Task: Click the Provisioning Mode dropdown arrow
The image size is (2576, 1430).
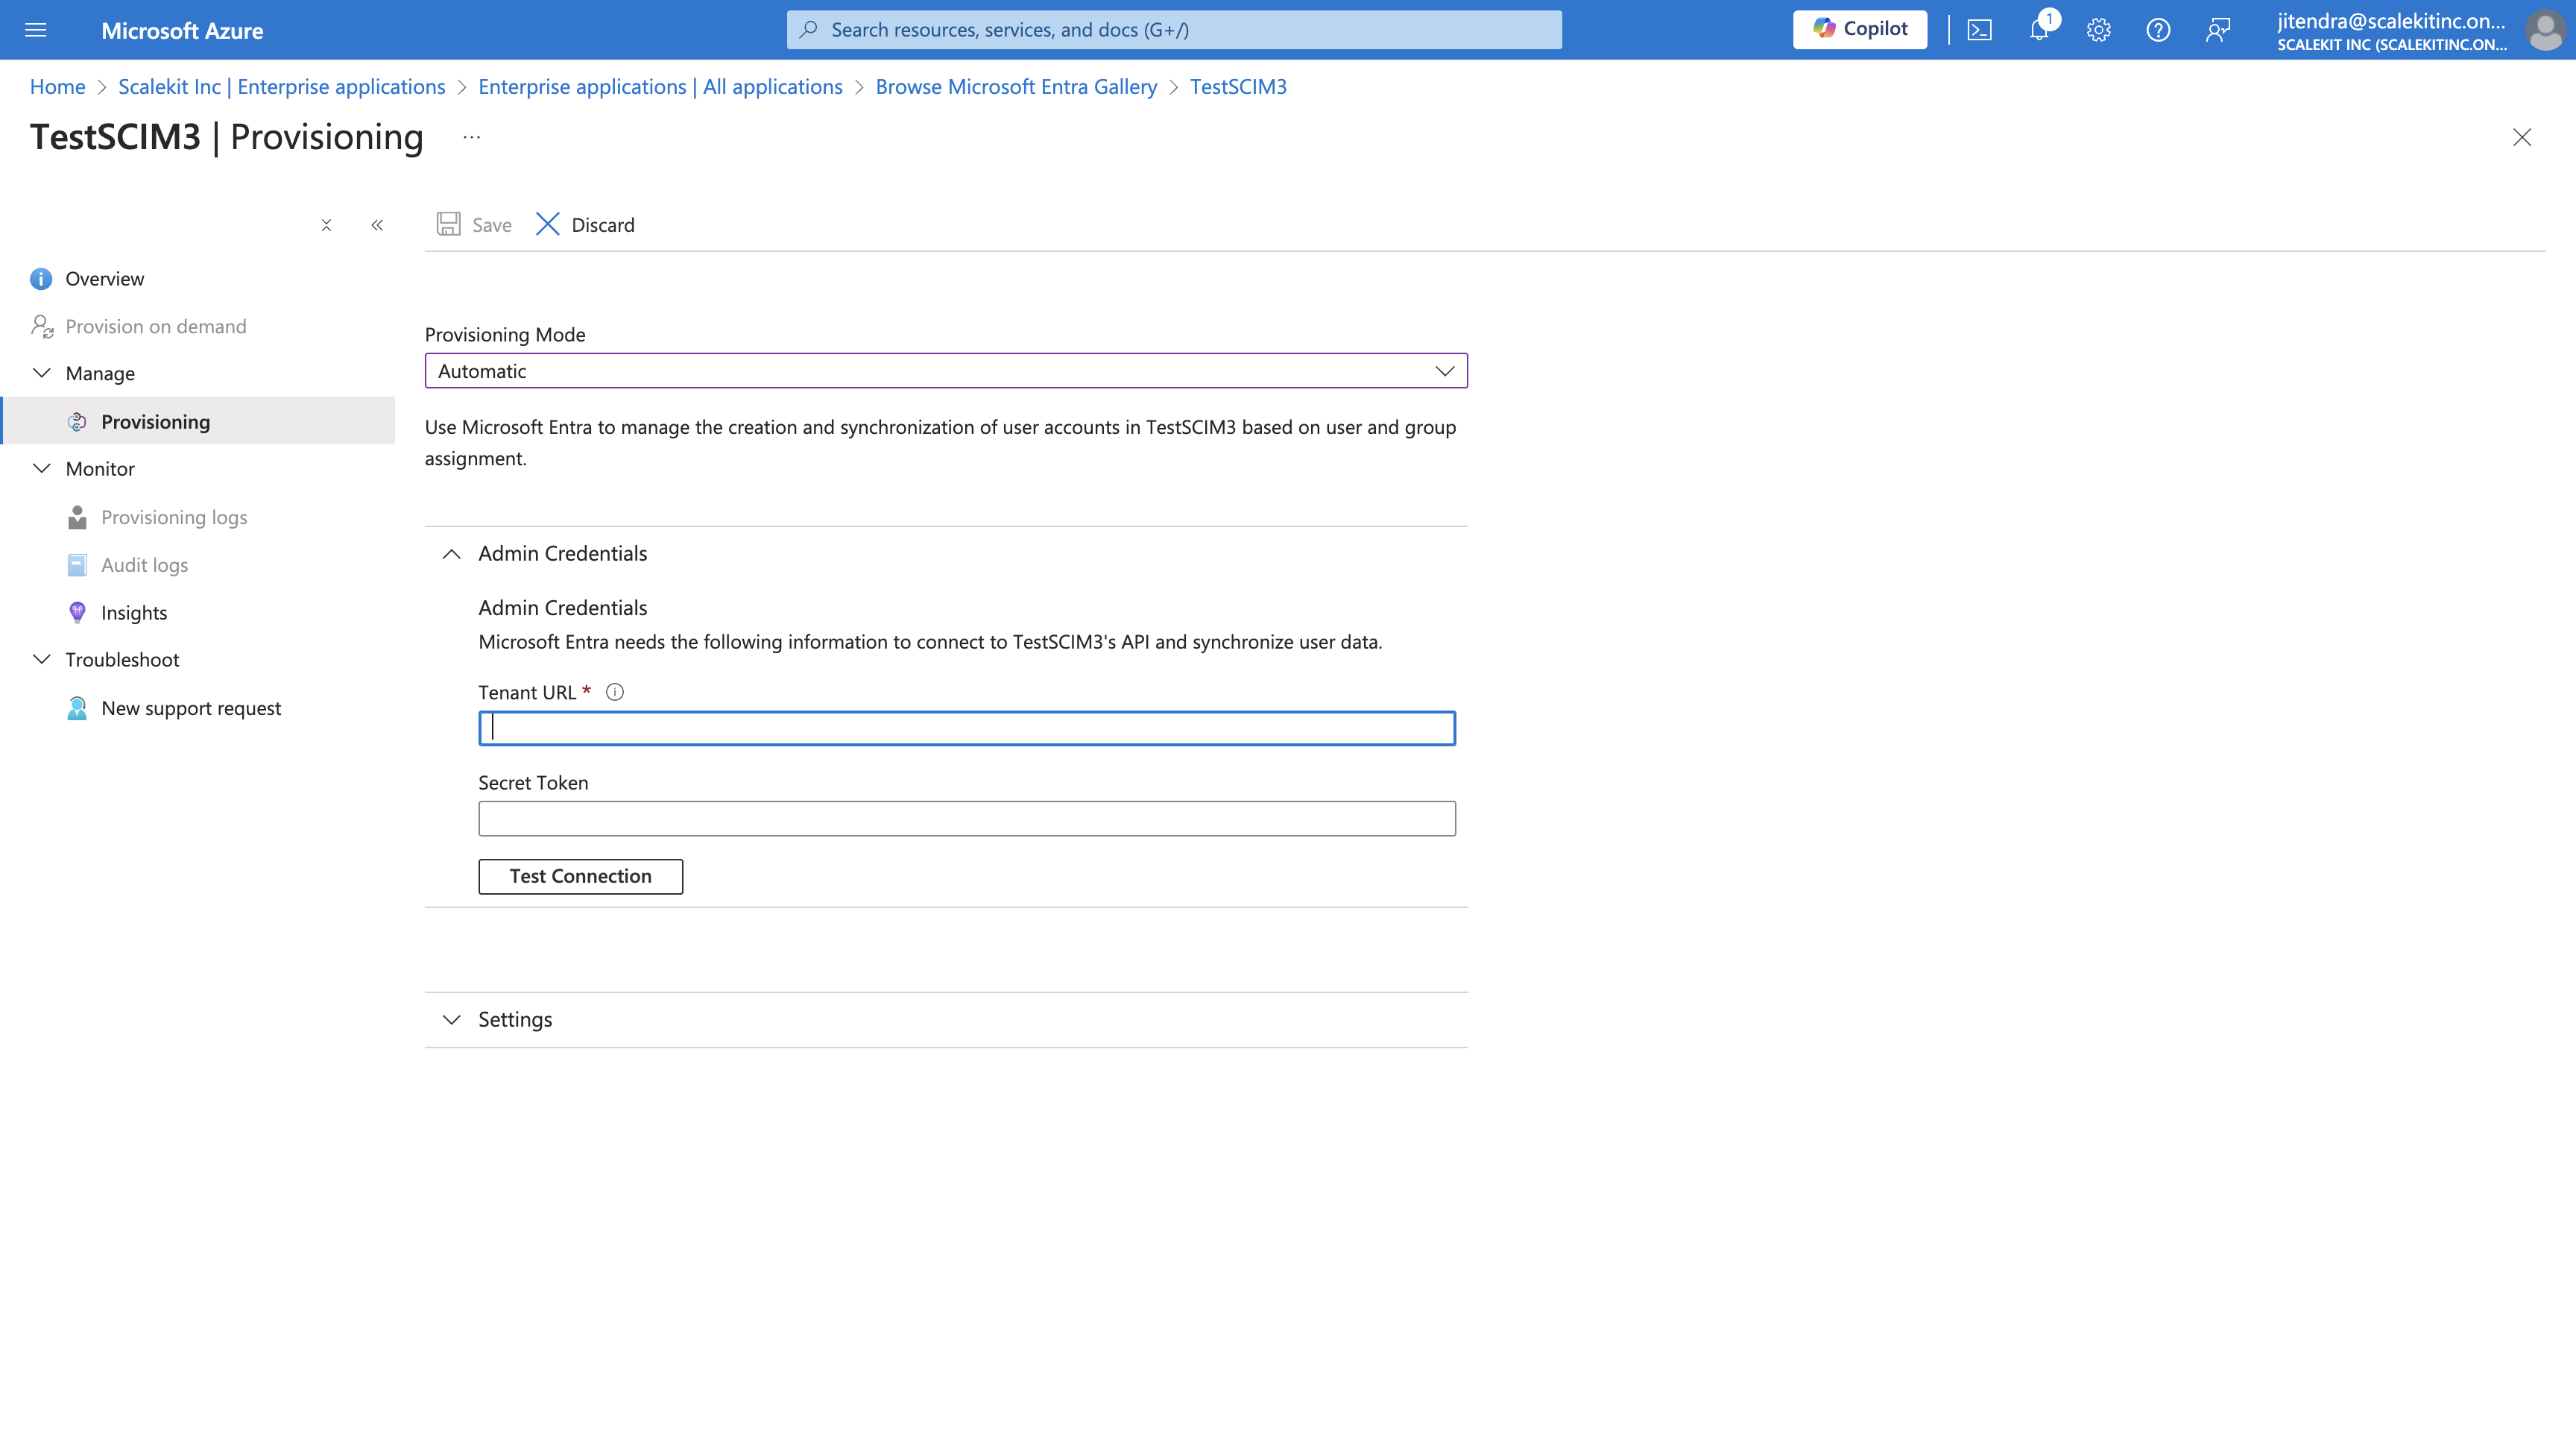Action: 1444,371
